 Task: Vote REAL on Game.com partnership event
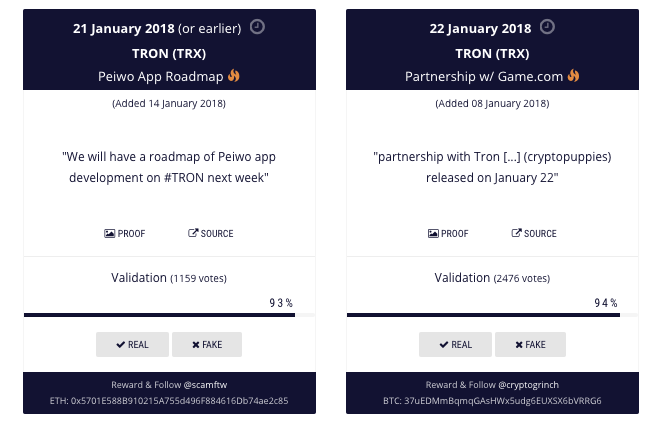click(456, 345)
